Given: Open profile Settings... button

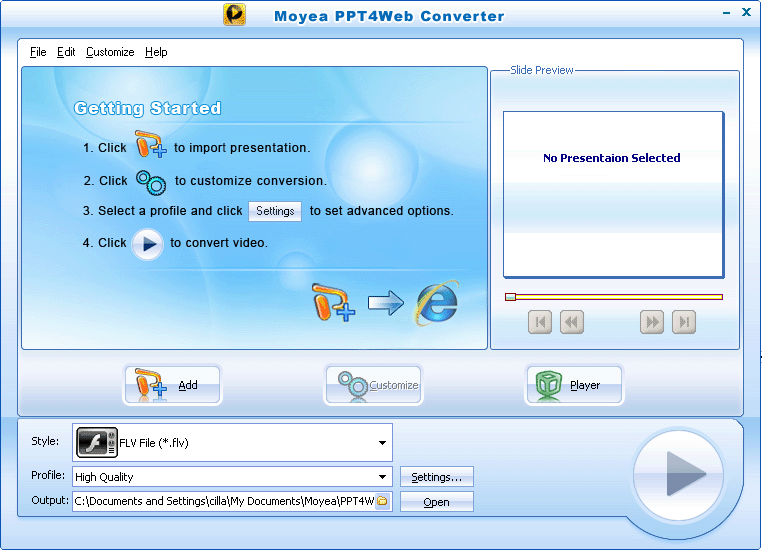Looking at the screenshot, I should (436, 477).
